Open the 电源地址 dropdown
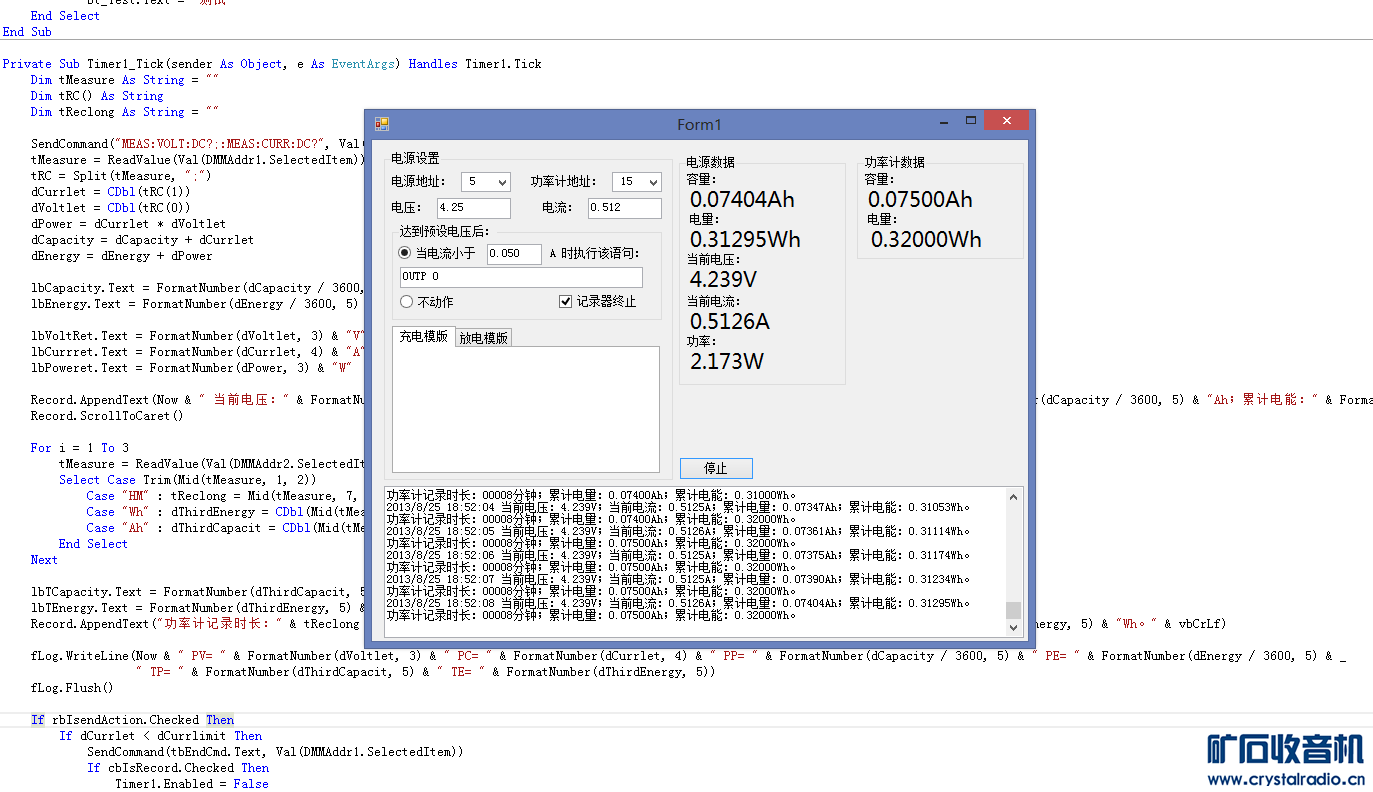Image resolution: width=1373 pixels, height=792 pixels. click(x=486, y=182)
